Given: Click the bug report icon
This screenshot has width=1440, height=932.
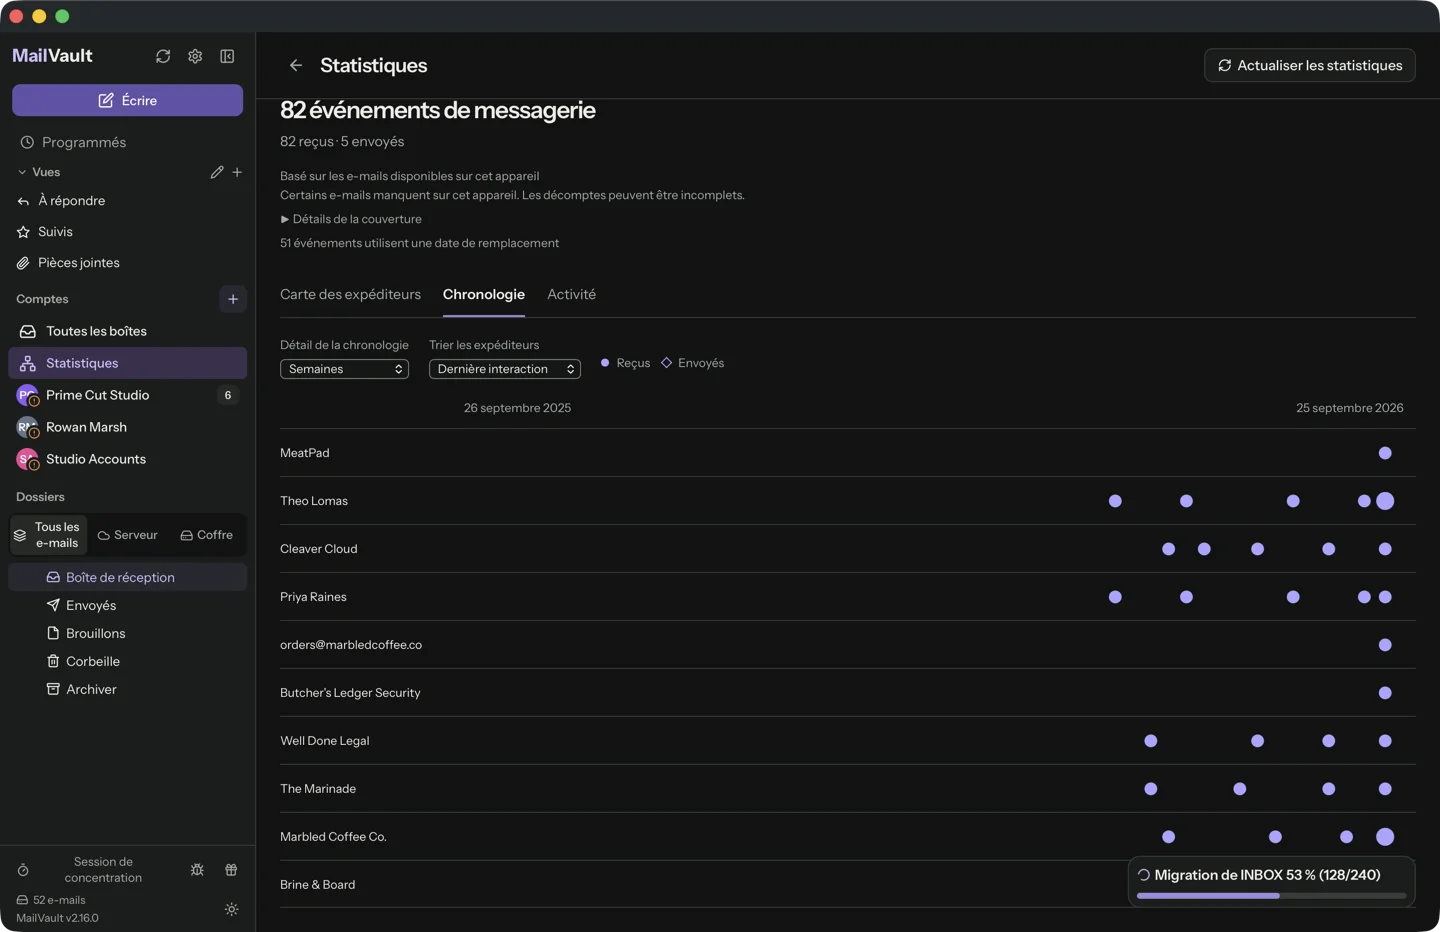Looking at the screenshot, I should (197, 870).
